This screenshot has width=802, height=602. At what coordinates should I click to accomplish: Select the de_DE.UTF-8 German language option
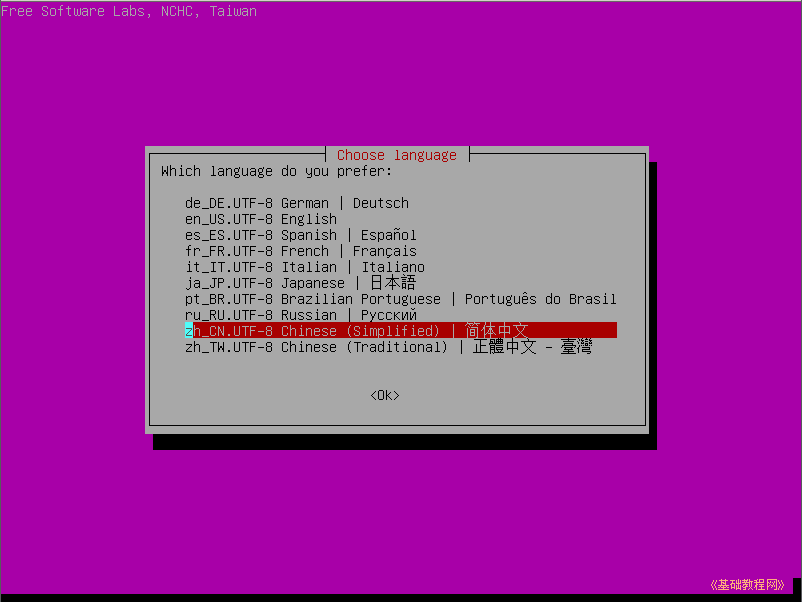pyautogui.click(x=297, y=203)
